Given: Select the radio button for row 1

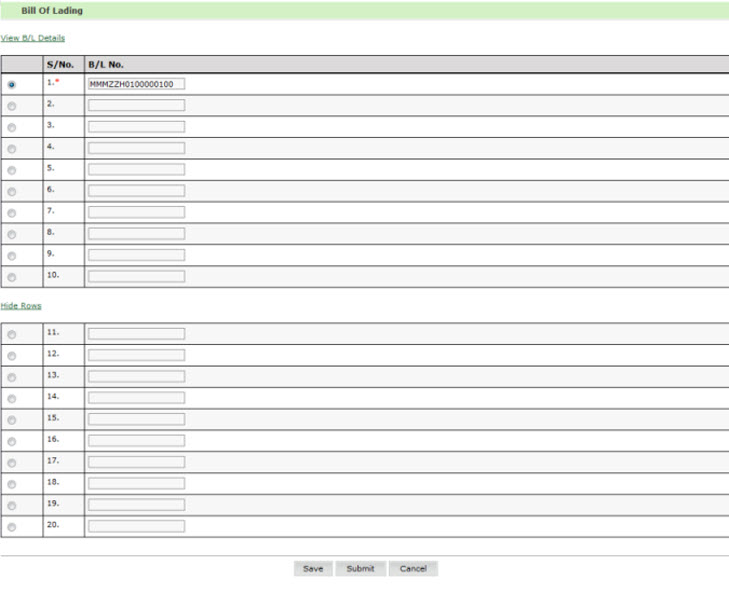Looking at the screenshot, I should click(x=12, y=85).
